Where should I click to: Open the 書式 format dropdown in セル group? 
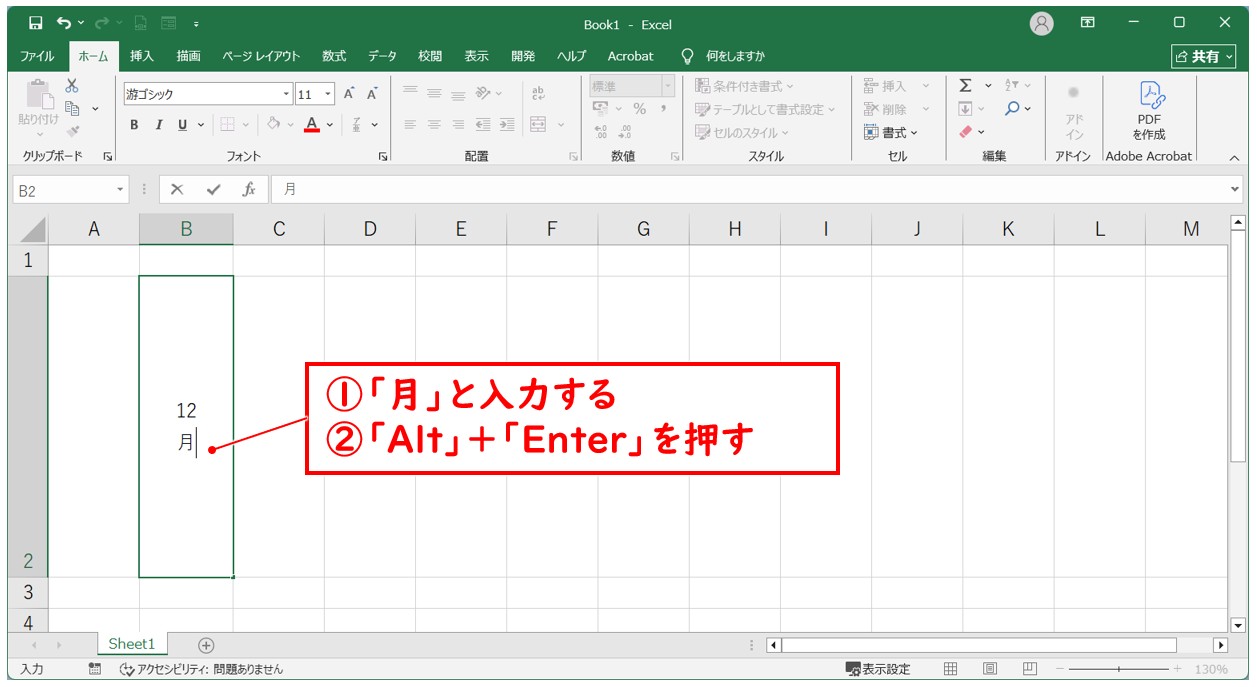click(x=891, y=132)
